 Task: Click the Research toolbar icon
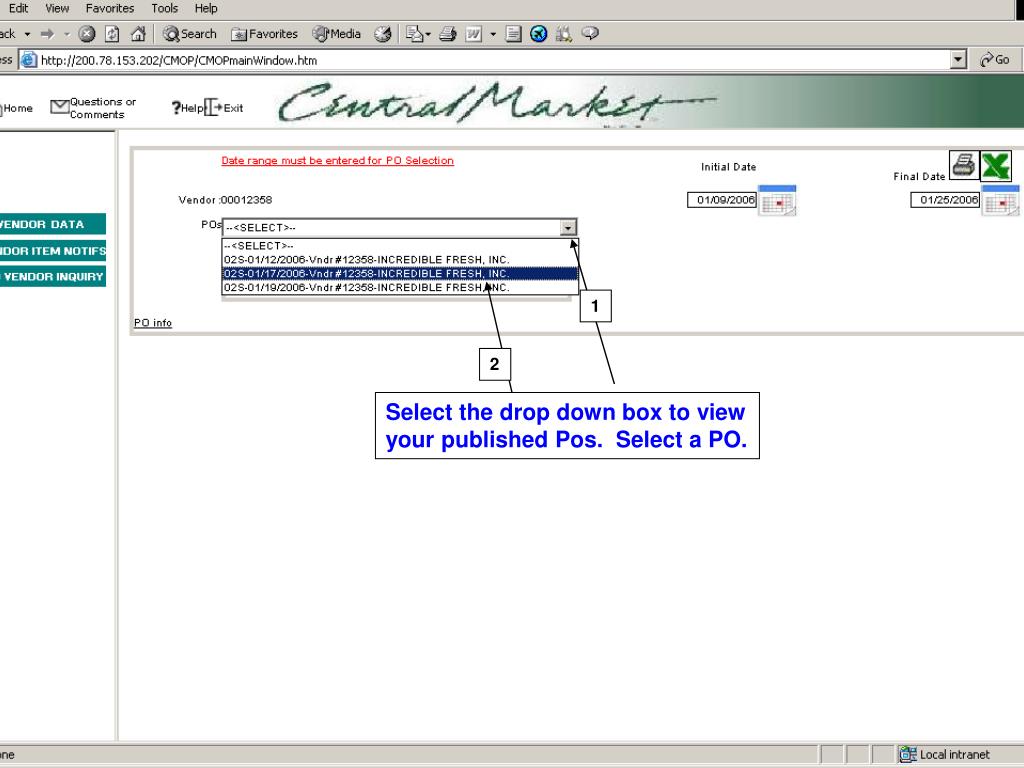[x=564, y=34]
